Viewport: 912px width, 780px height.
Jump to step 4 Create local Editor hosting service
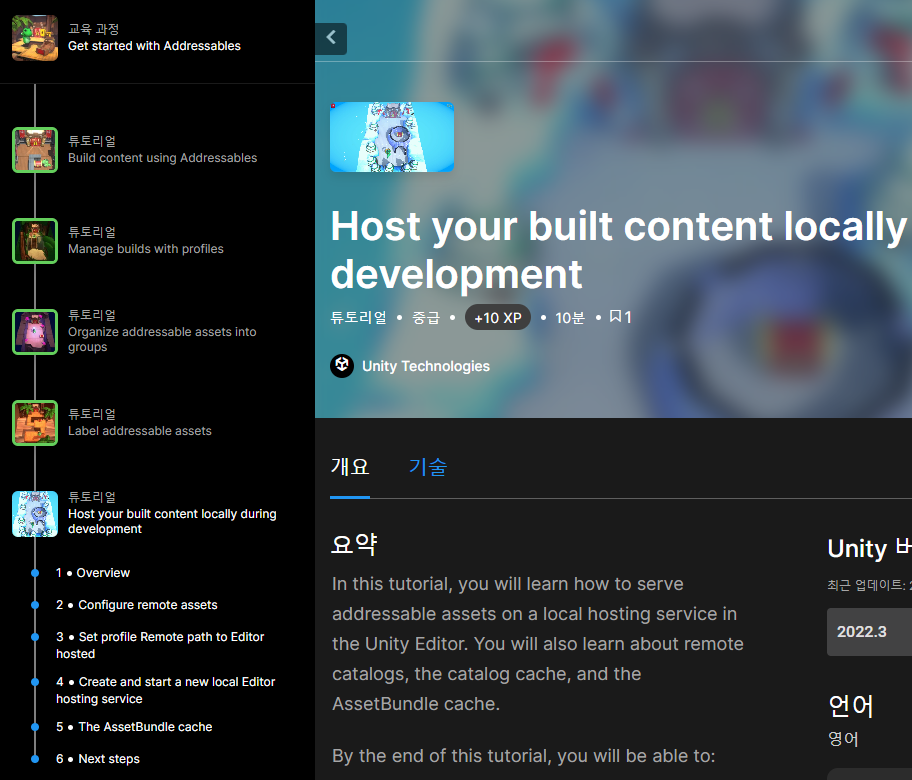(166, 690)
